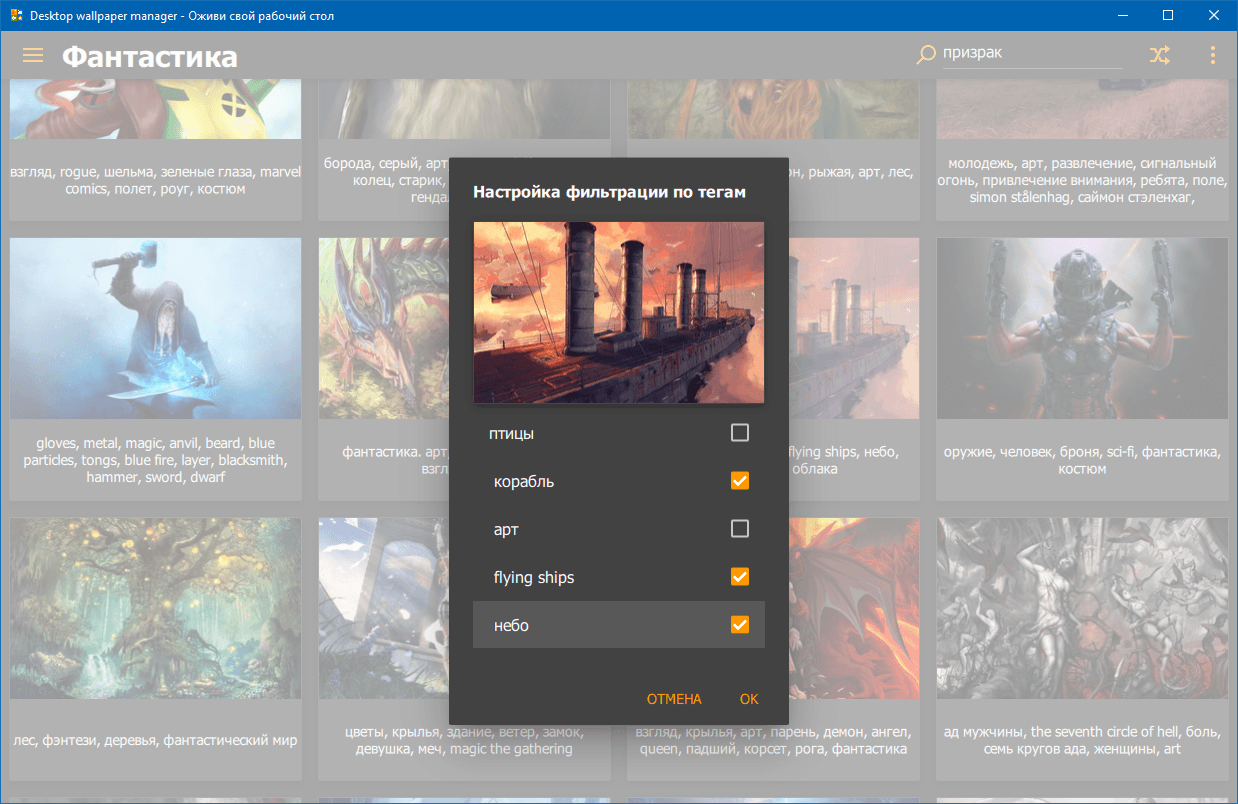Click the Фантастика category title
Screen dimensions: 1238x804
(x=150, y=57)
